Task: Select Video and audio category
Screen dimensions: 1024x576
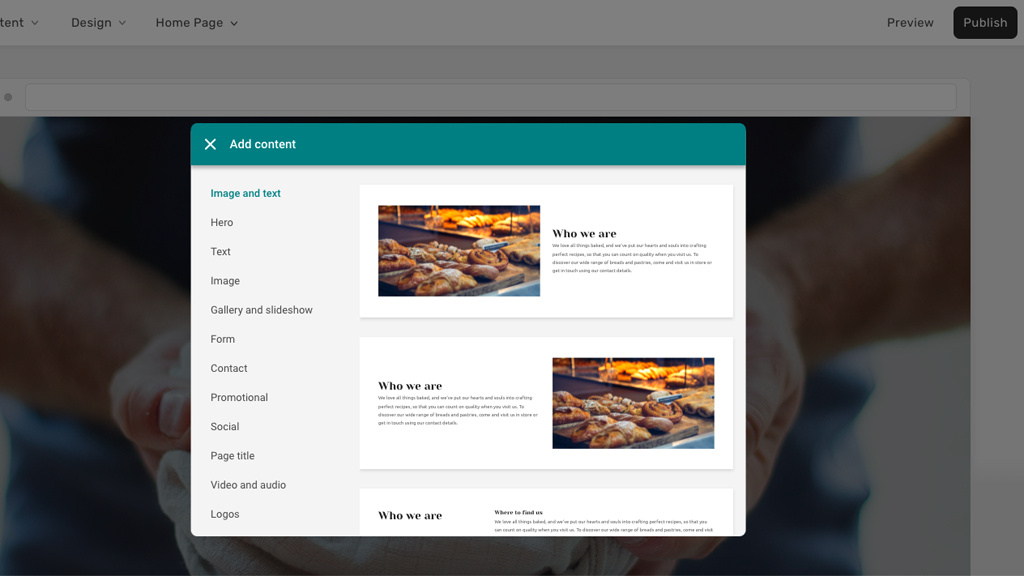Action: (x=248, y=485)
